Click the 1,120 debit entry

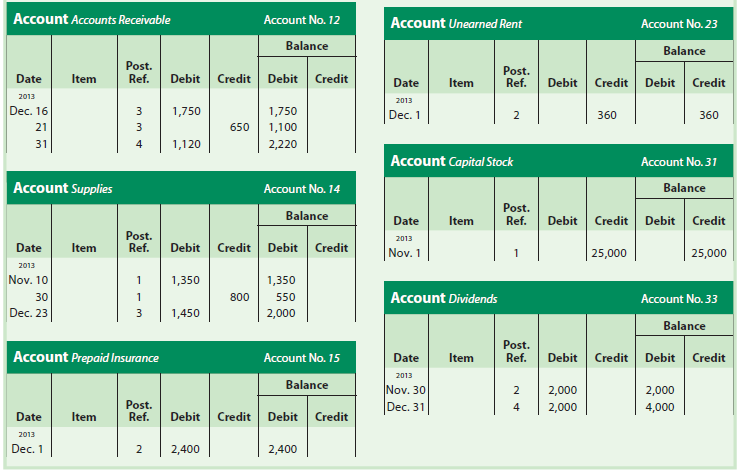tap(186, 144)
